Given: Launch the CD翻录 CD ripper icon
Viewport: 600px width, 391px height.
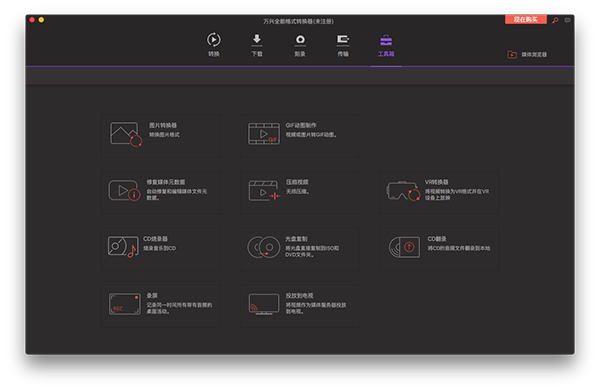Looking at the screenshot, I should click(404, 247).
